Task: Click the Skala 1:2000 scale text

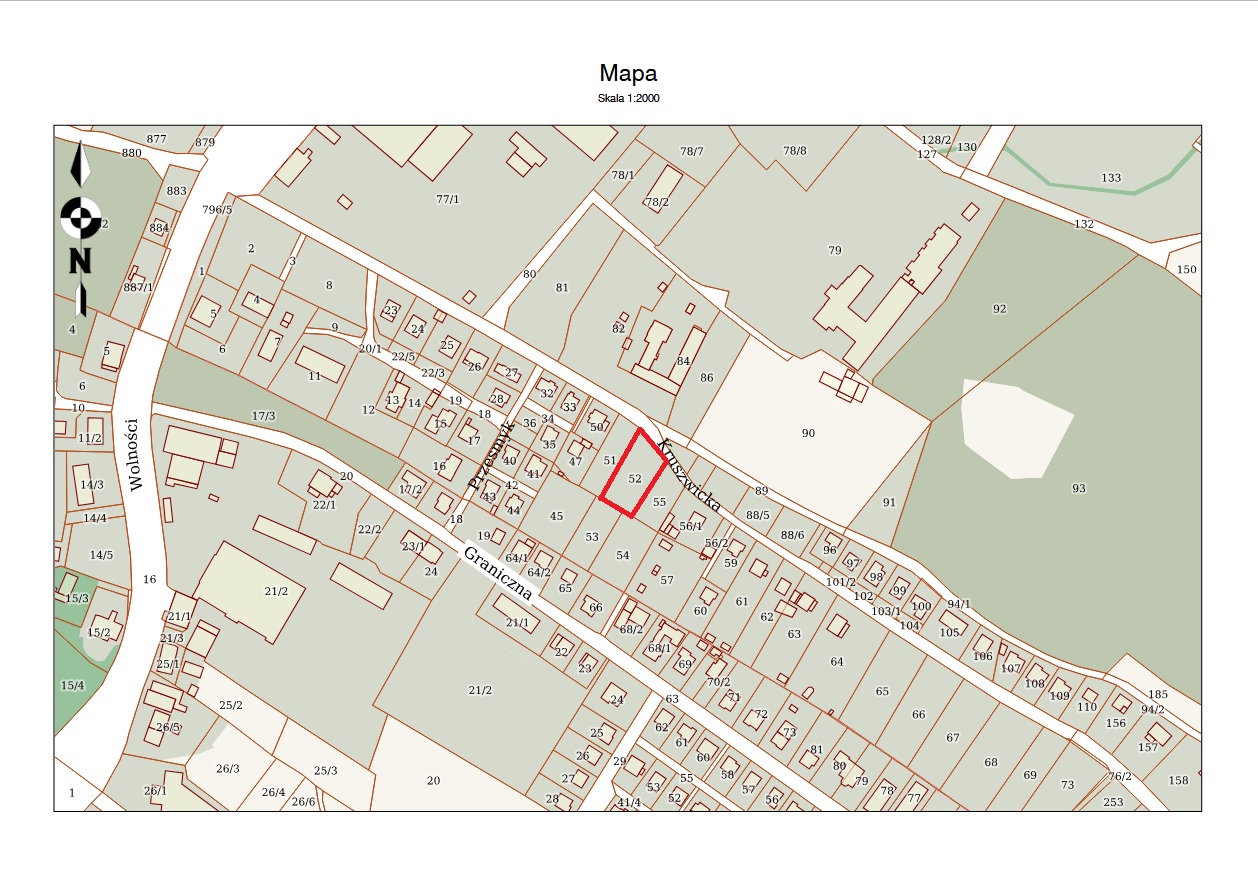Action: (x=628, y=98)
